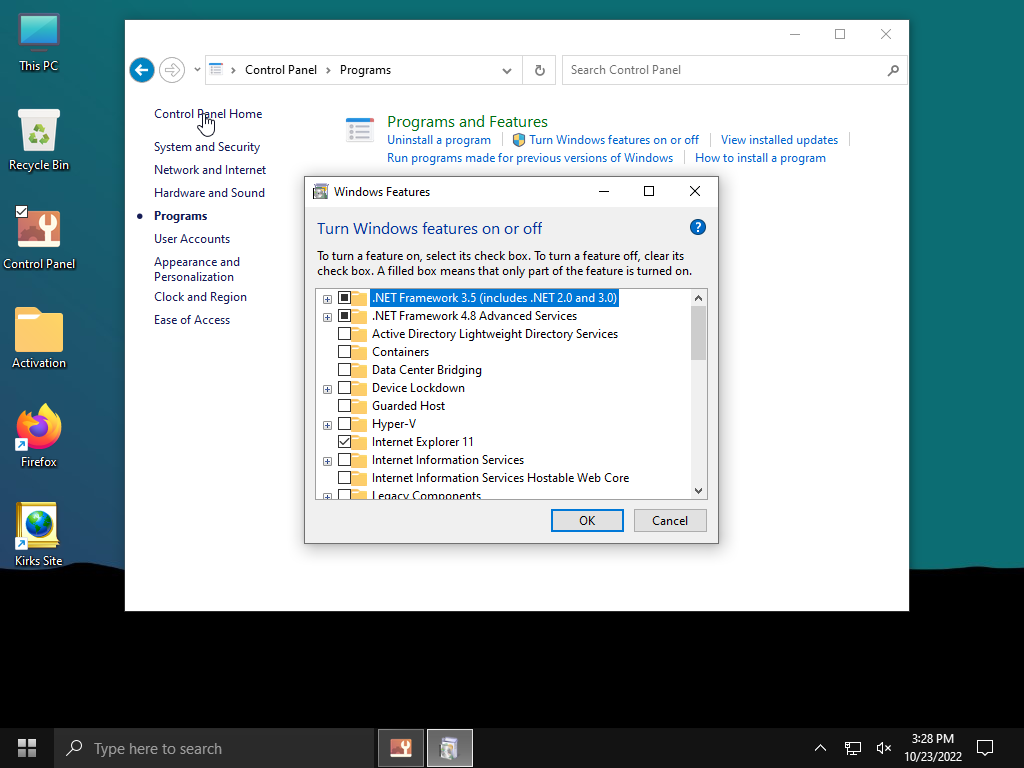The image size is (1024, 768).
Task: Check the Guarded Host feature
Action: tap(344, 406)
